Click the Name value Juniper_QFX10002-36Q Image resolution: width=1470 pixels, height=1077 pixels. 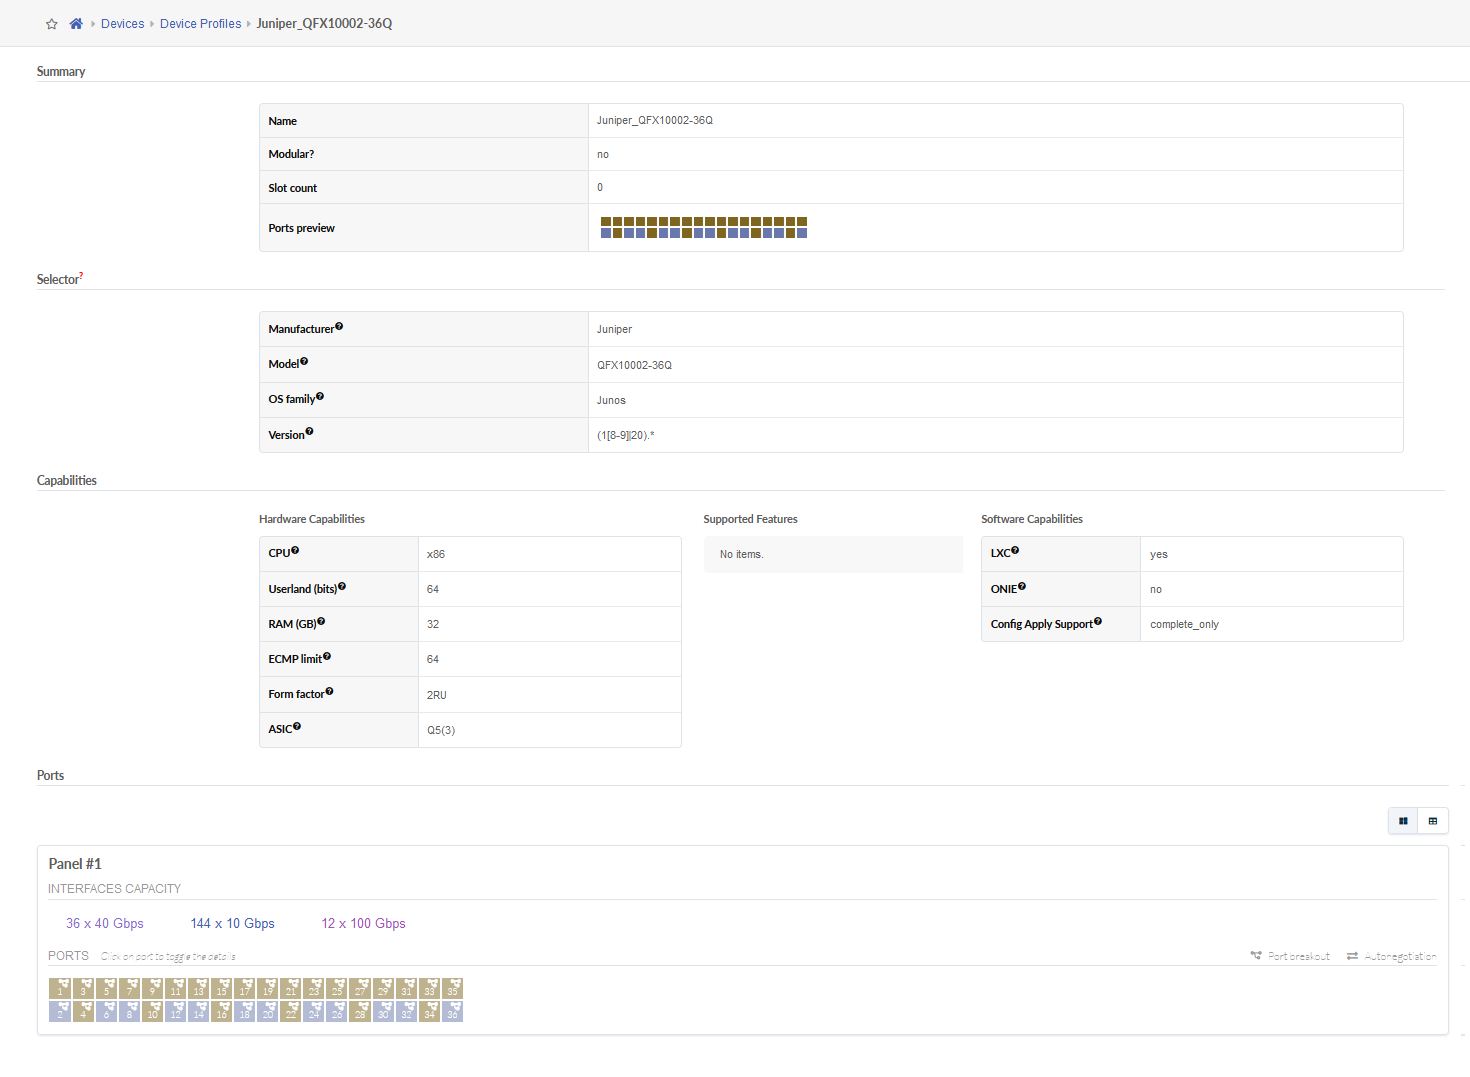tap(655, 120)
